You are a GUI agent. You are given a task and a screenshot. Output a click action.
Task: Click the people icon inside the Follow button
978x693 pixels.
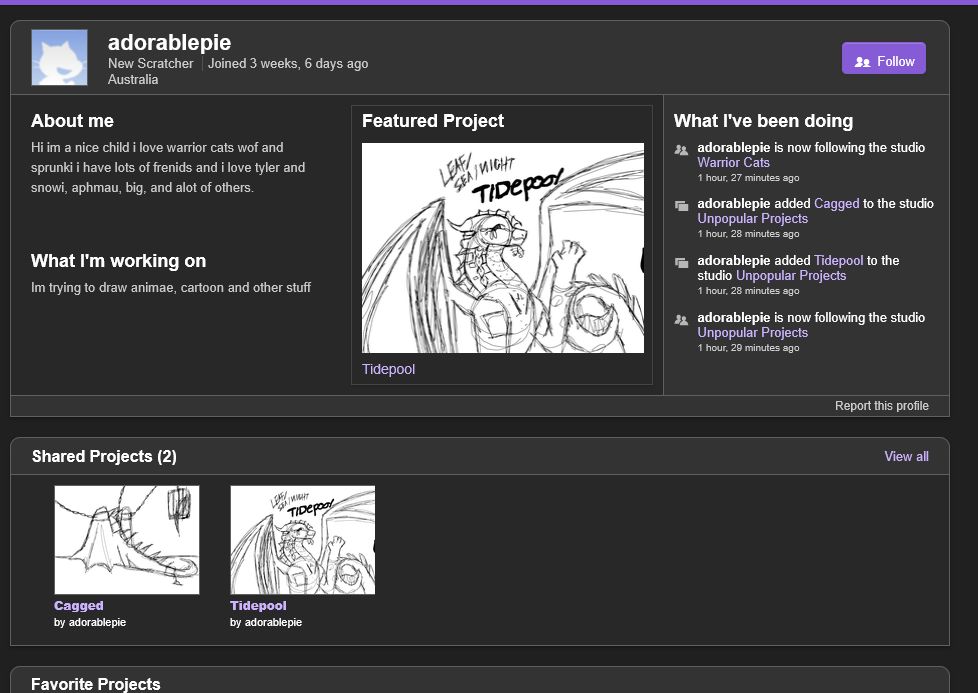(x=863, y=62)
